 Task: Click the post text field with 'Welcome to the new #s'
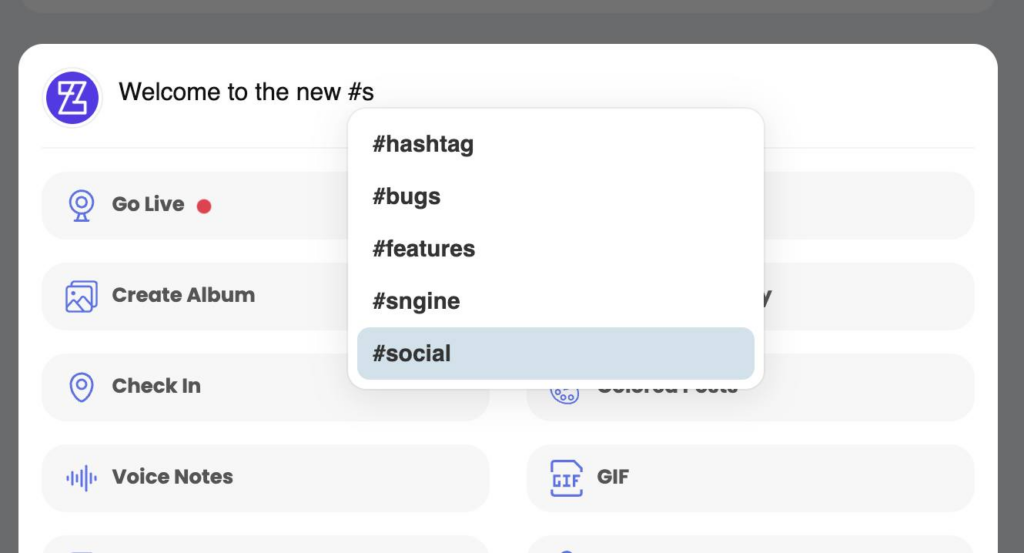[x=246, y=93]
